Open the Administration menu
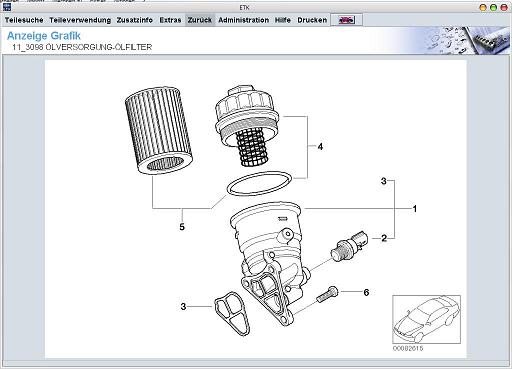 point(244,20)
